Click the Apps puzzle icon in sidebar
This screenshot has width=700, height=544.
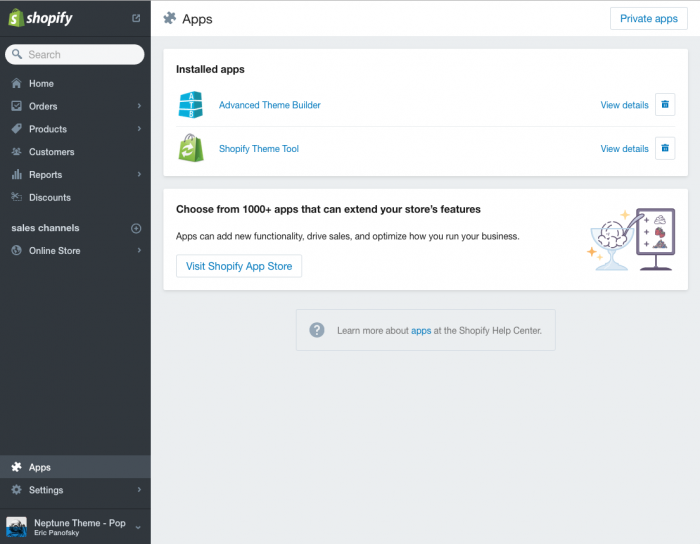[17, 467]
